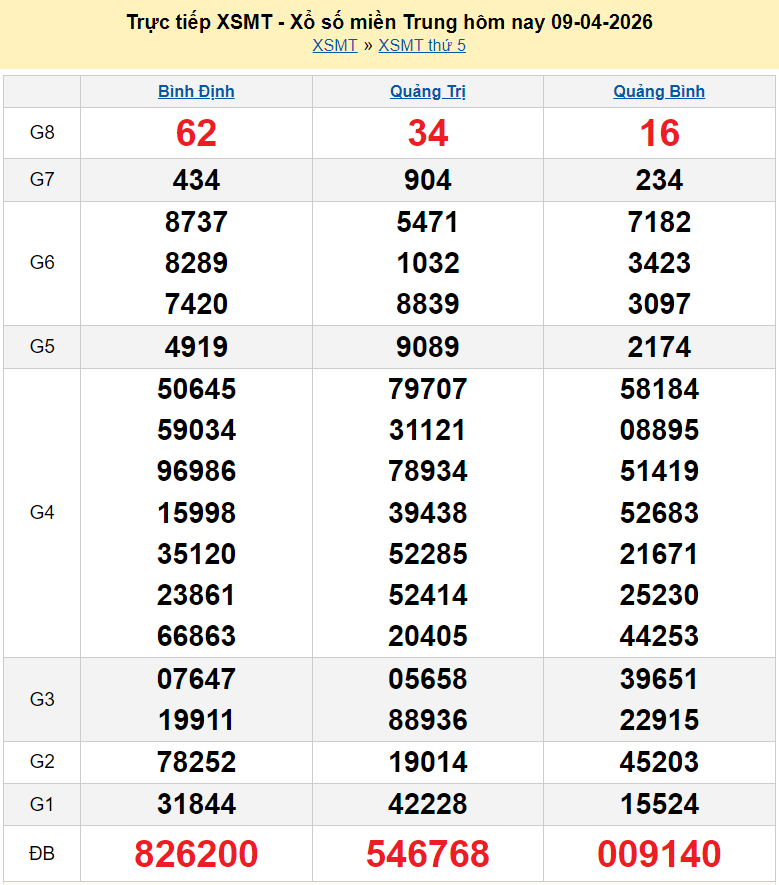This screenshot has width=779, height=885.
Task: Click the G3 number 88936
Action: point(428,720)
